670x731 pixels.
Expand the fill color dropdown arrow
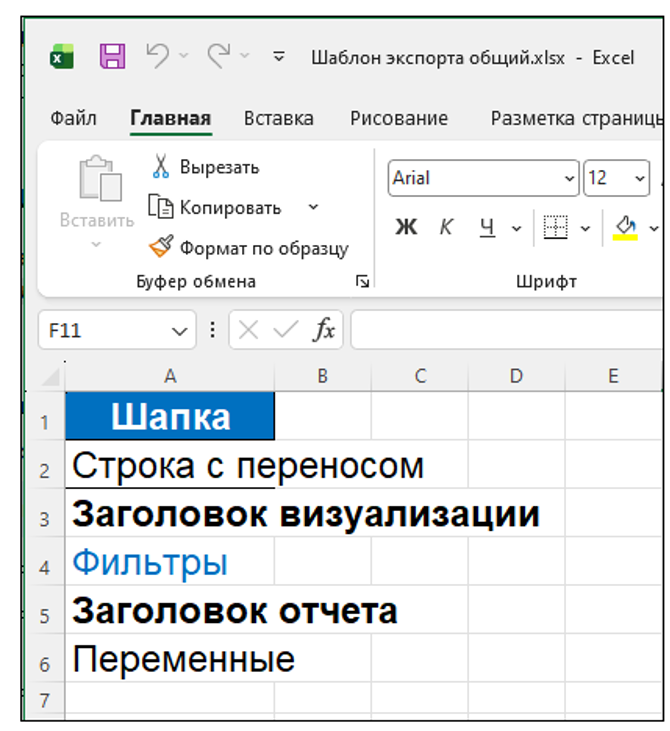654,228
